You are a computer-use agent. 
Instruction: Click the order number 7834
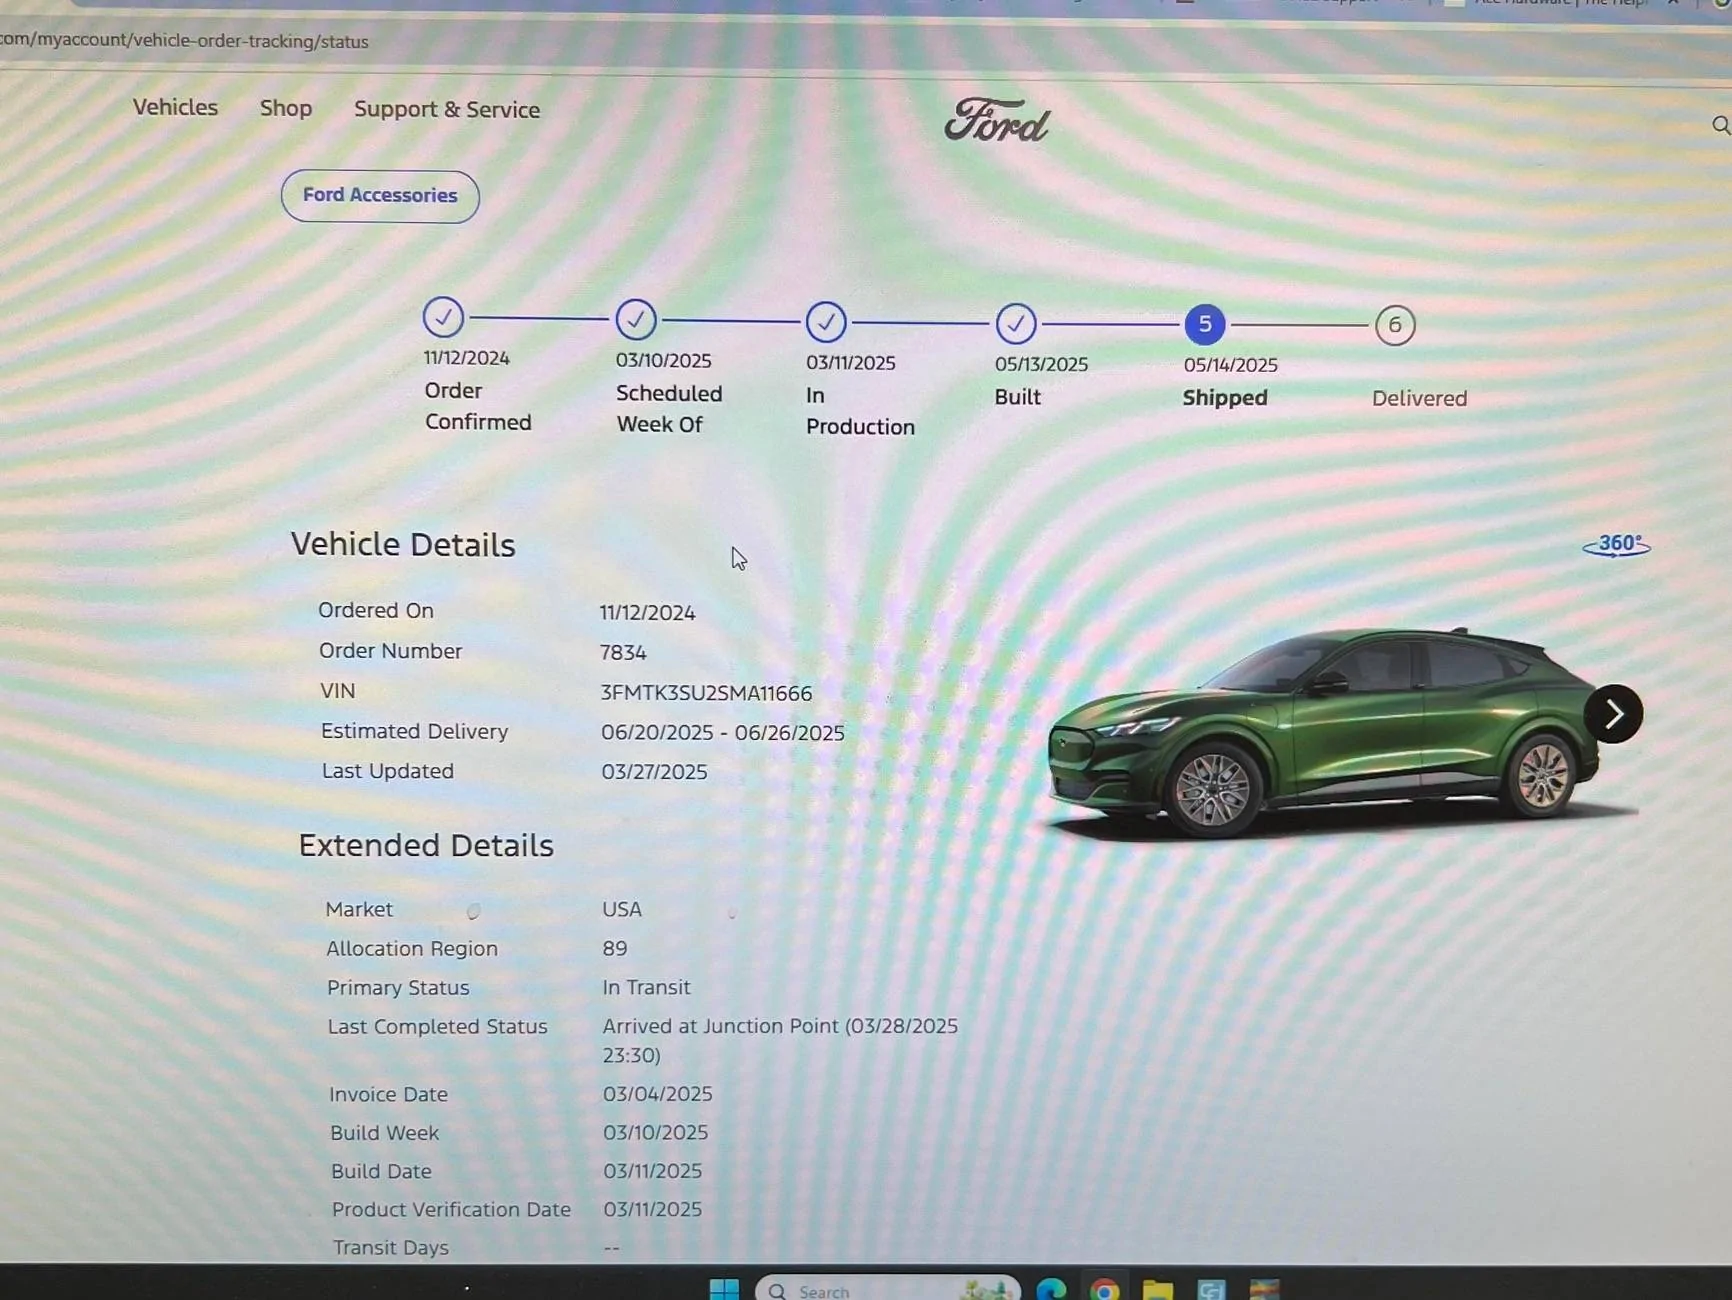pyautogui.click(x=623, y=653)
